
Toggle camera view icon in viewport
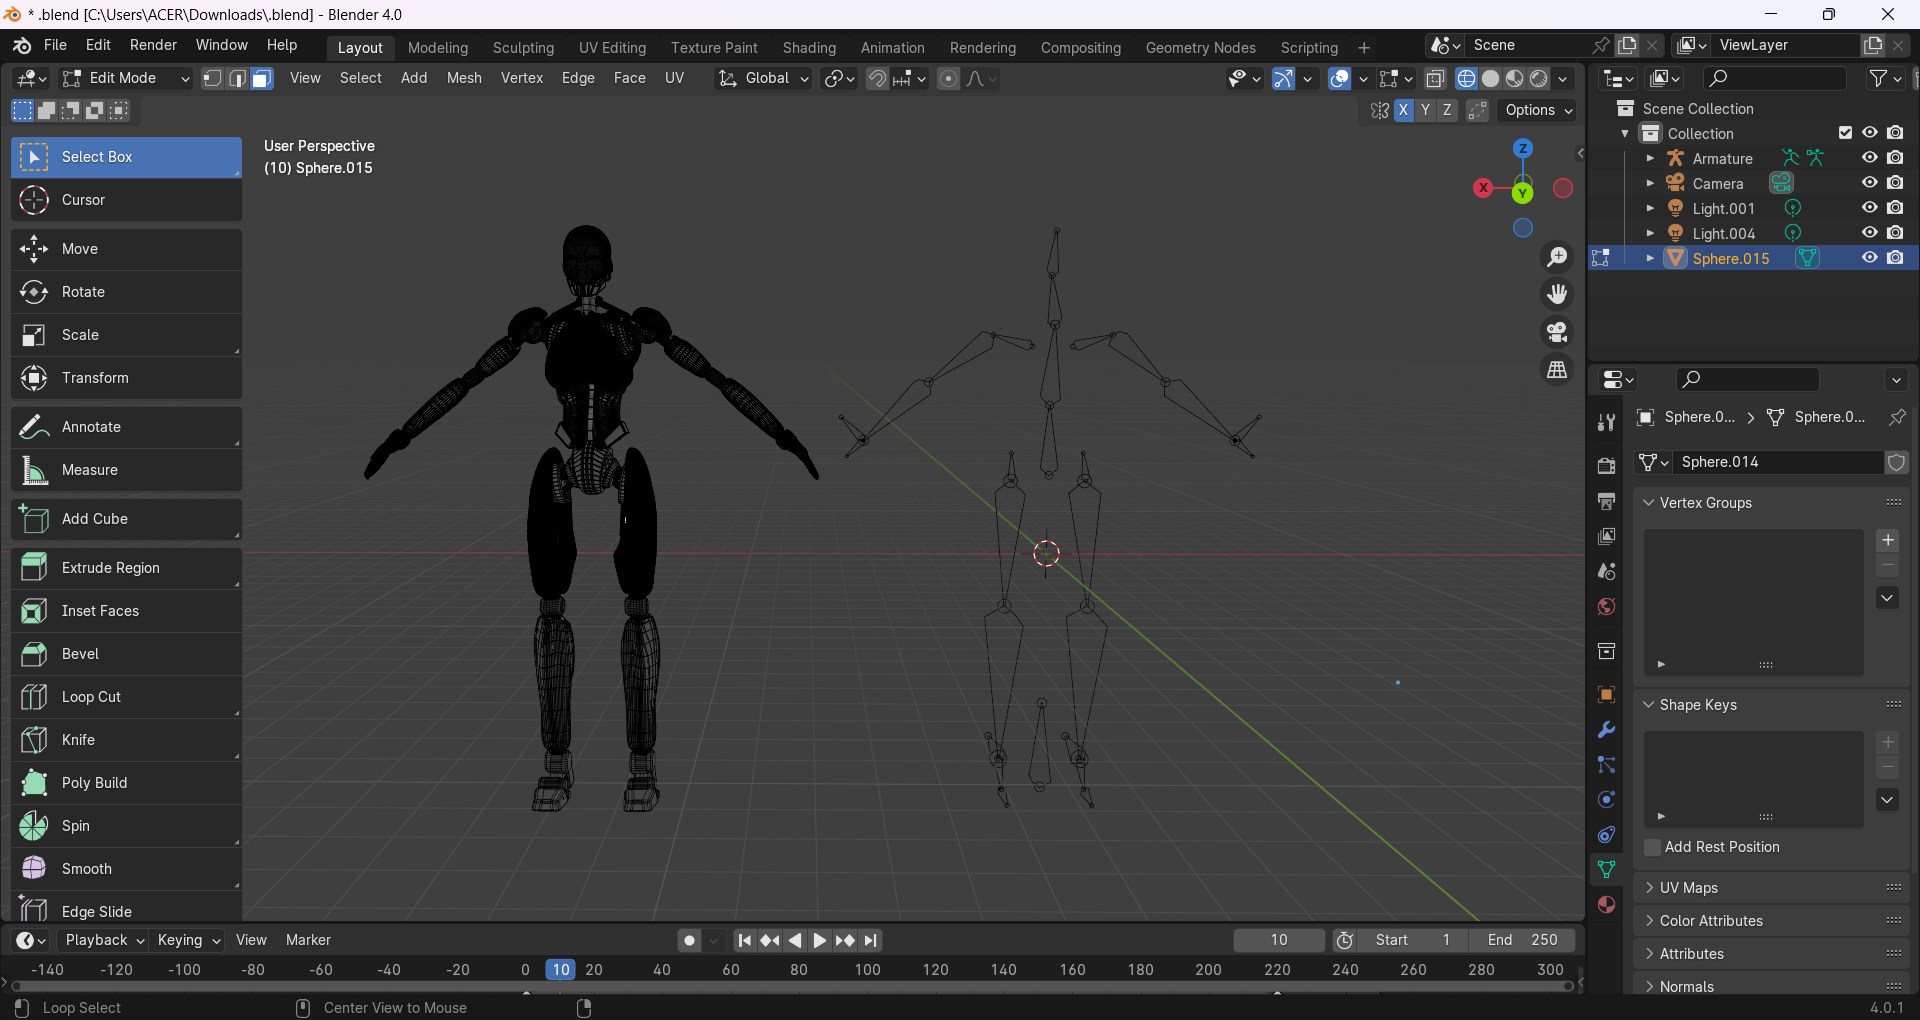[x=1557, y=332]
